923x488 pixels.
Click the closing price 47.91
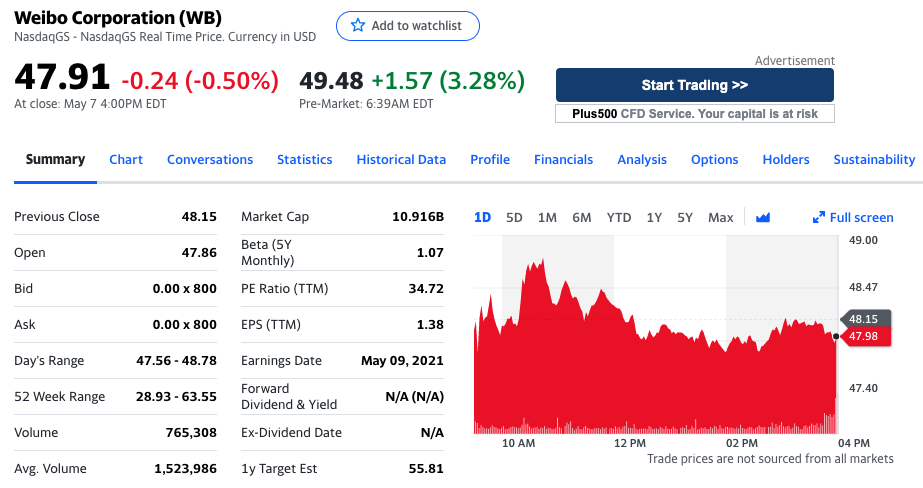62,77
